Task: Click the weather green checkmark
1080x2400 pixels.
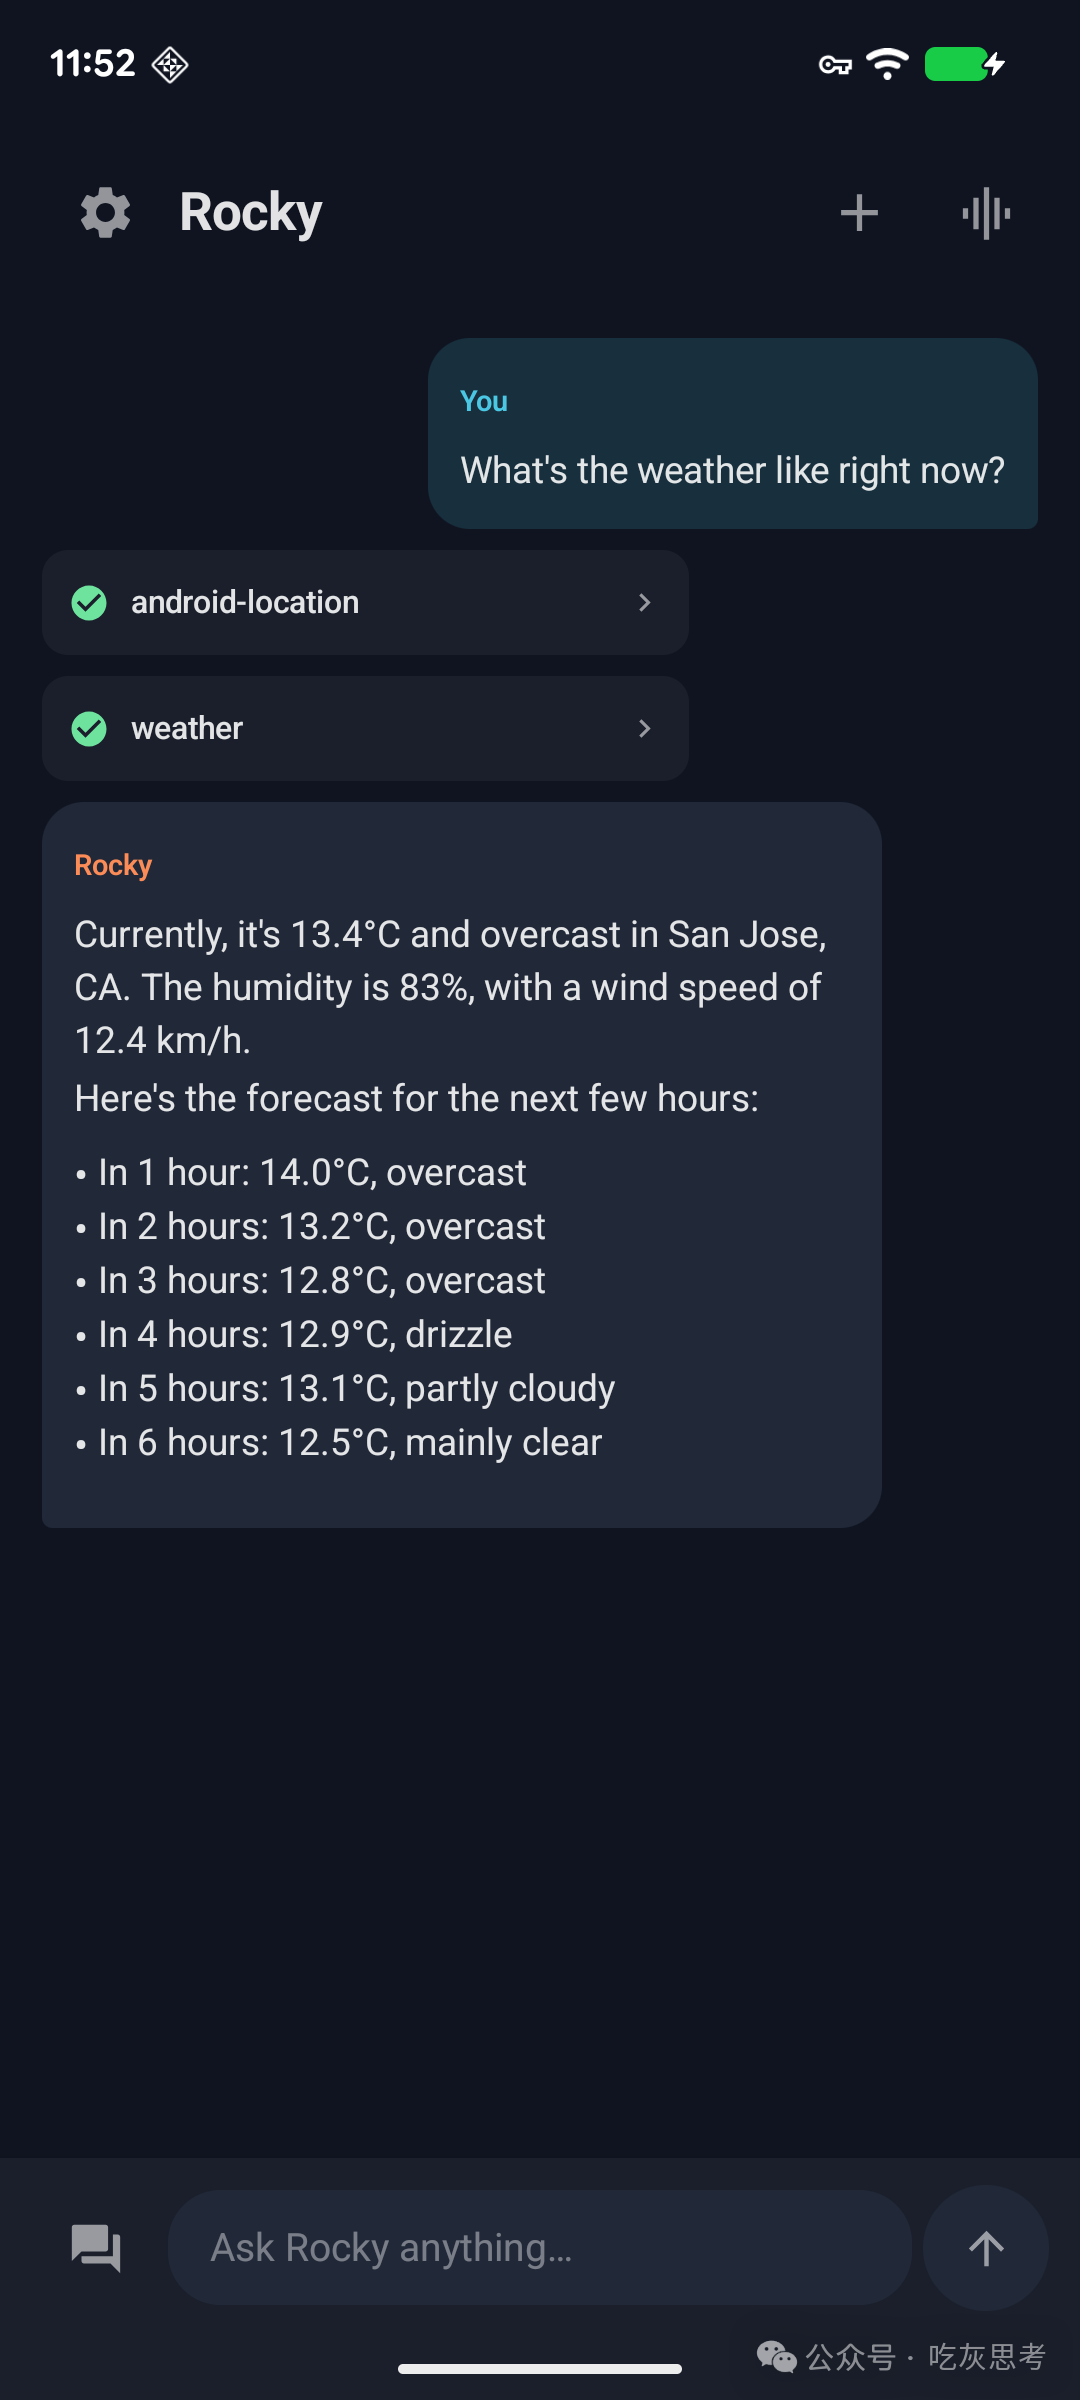Action: (89, 729)
